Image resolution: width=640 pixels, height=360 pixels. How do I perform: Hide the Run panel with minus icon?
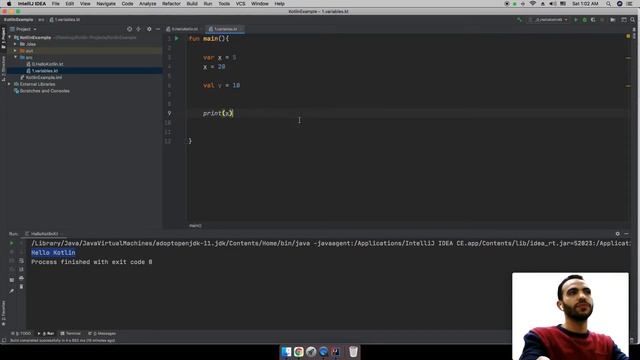[627, 234]
